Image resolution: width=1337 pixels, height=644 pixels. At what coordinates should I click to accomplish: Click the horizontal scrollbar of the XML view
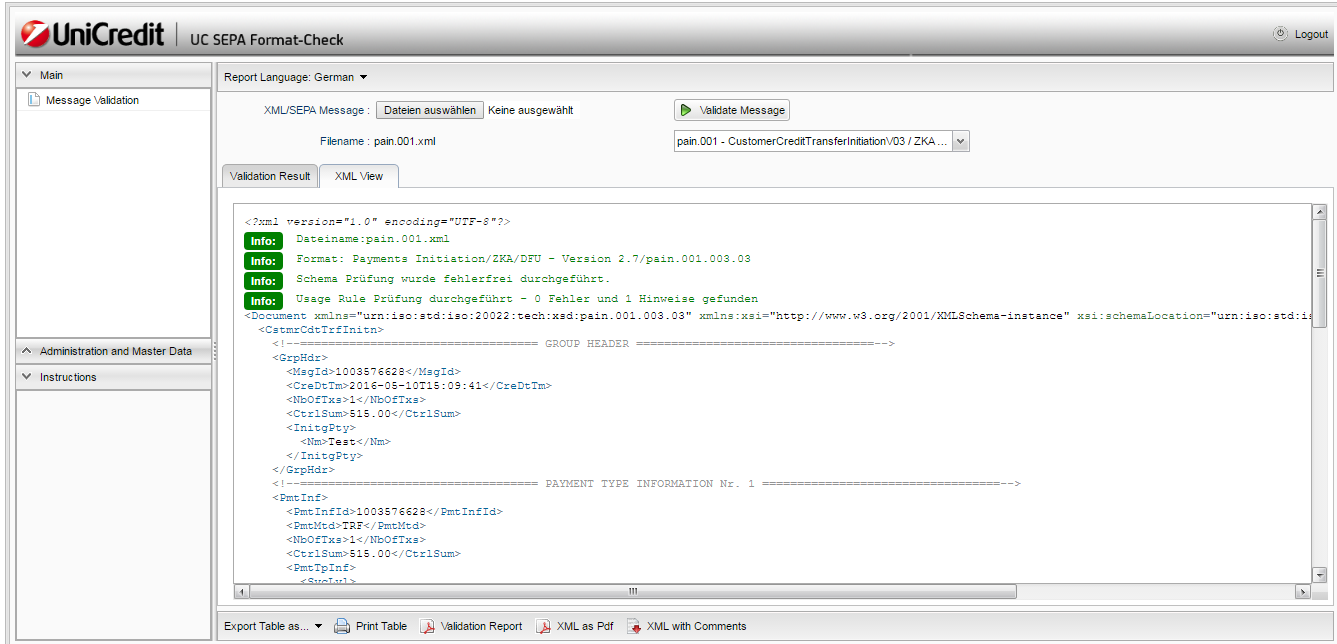tap(632, 591)
